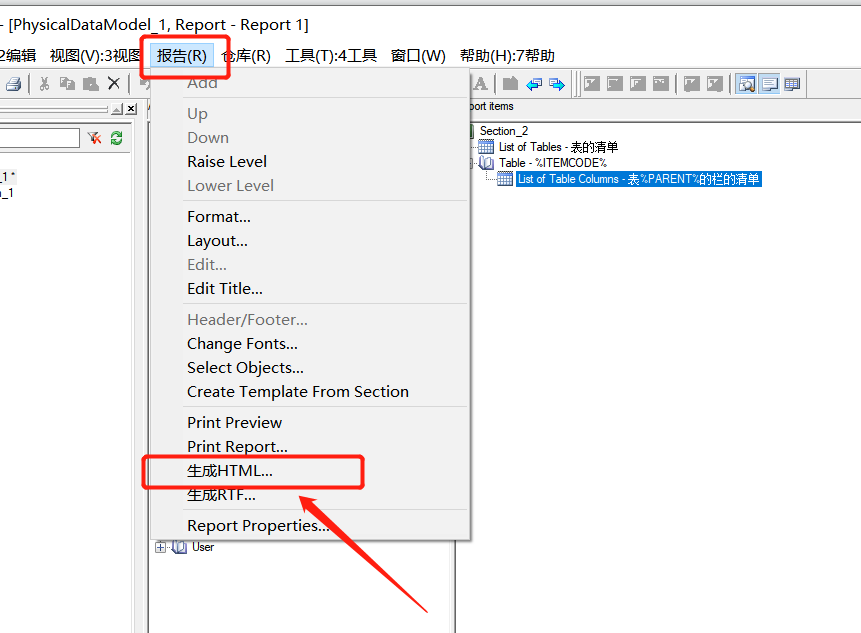Viewport: 861px width, 633px height.
Task: Choose Change Fonts... menu entry
Action: pyautogui.click(x=310, y=343)
